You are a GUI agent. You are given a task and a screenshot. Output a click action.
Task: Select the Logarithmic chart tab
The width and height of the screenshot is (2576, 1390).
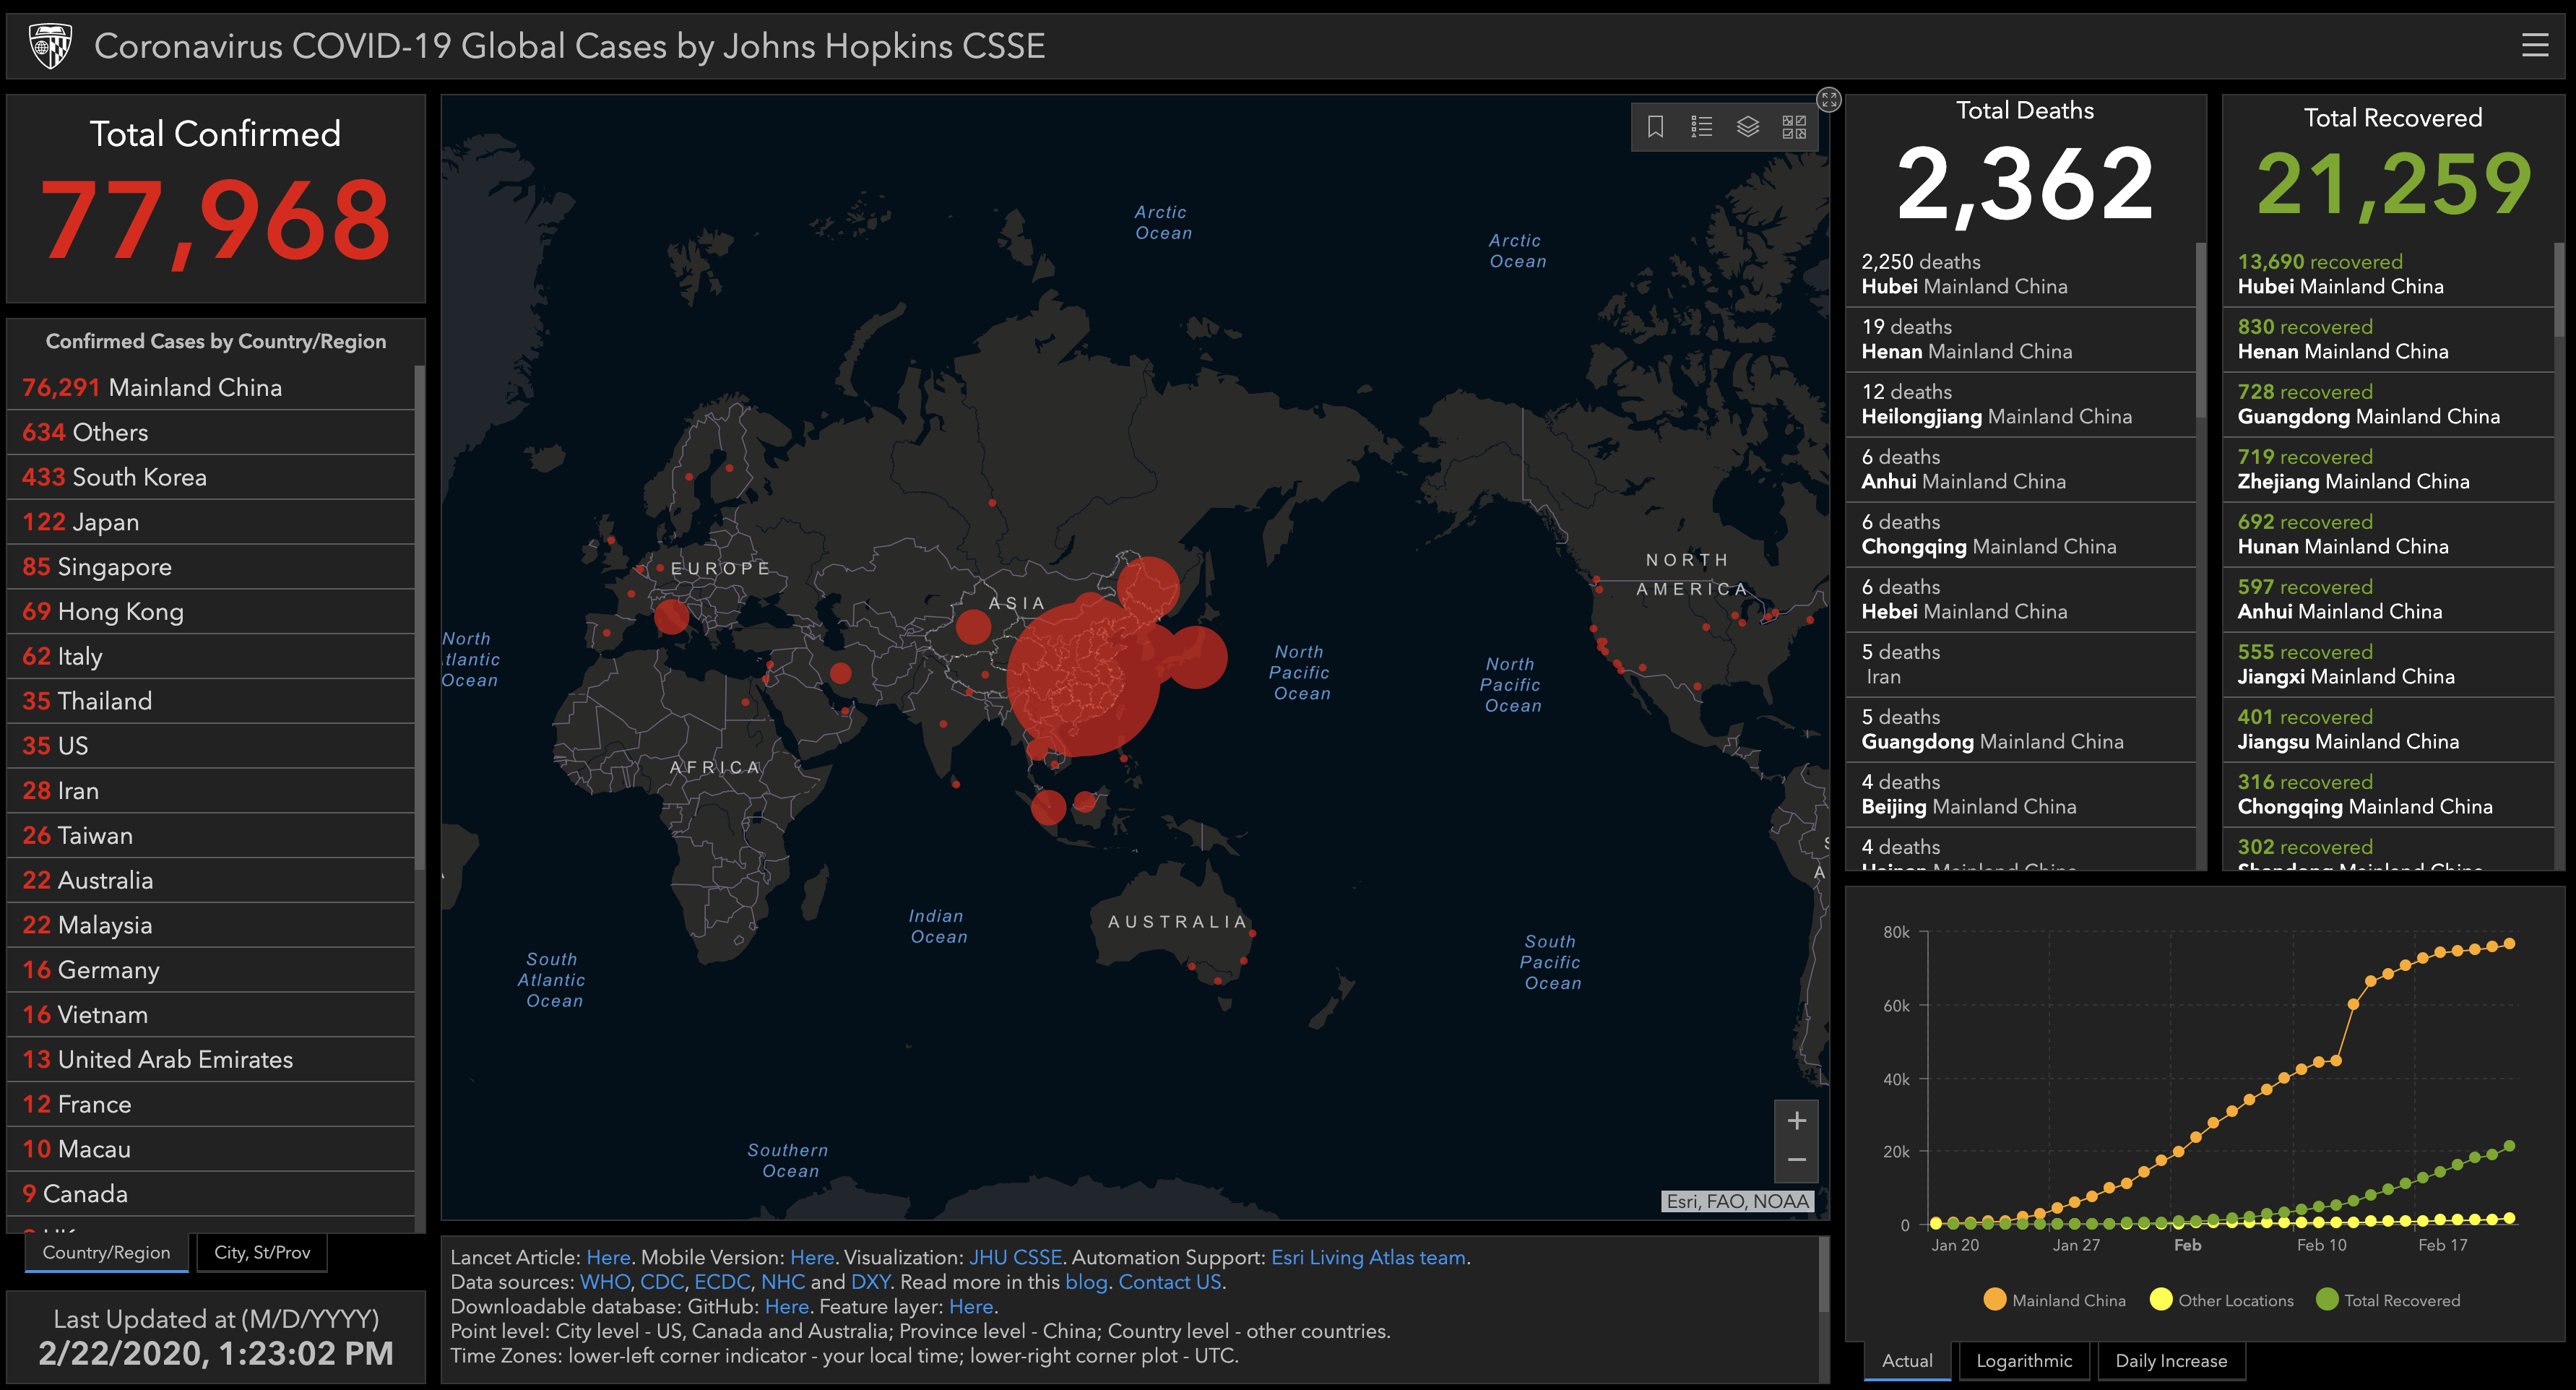(x=2024, y=1360)
